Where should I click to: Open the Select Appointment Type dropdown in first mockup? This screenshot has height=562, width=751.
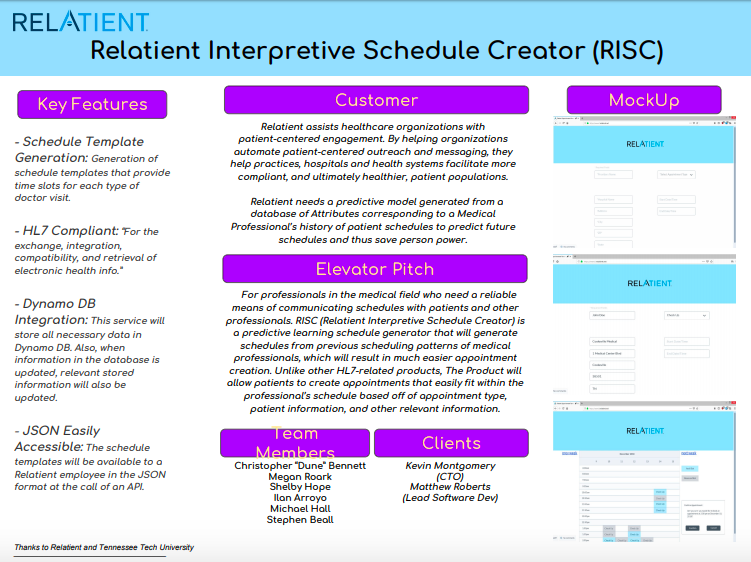pos(676,174)
